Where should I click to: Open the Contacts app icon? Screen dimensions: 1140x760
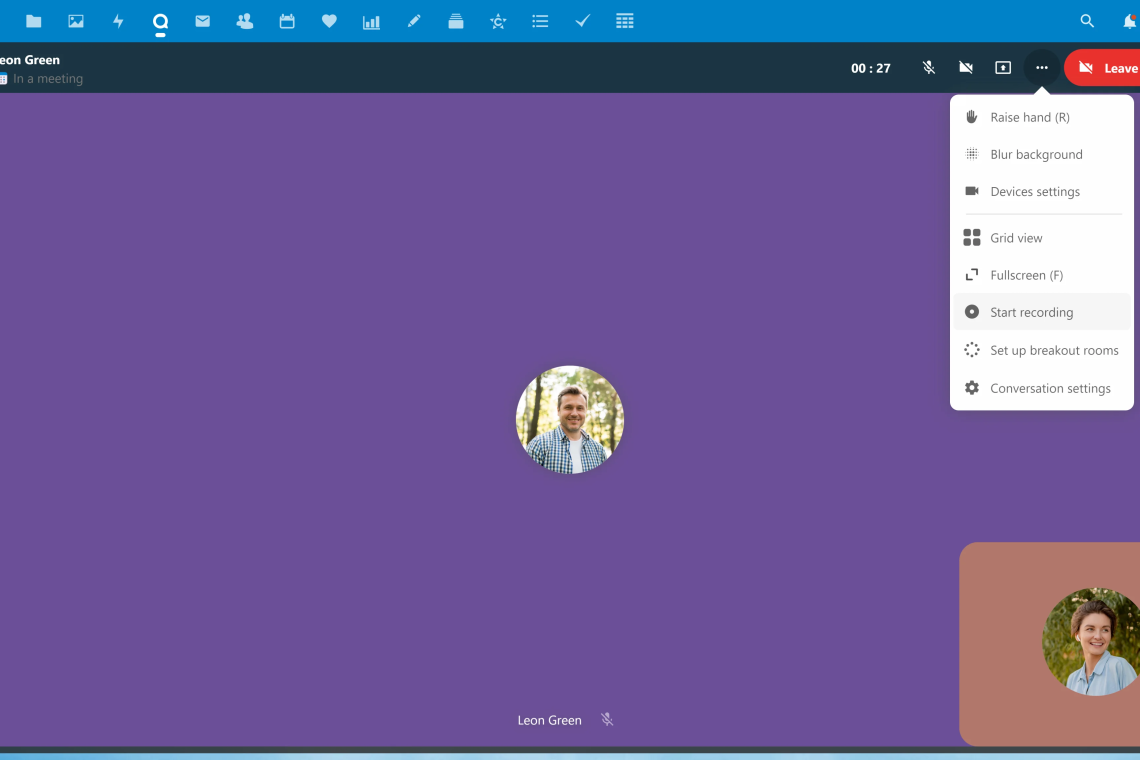[244, 21]
